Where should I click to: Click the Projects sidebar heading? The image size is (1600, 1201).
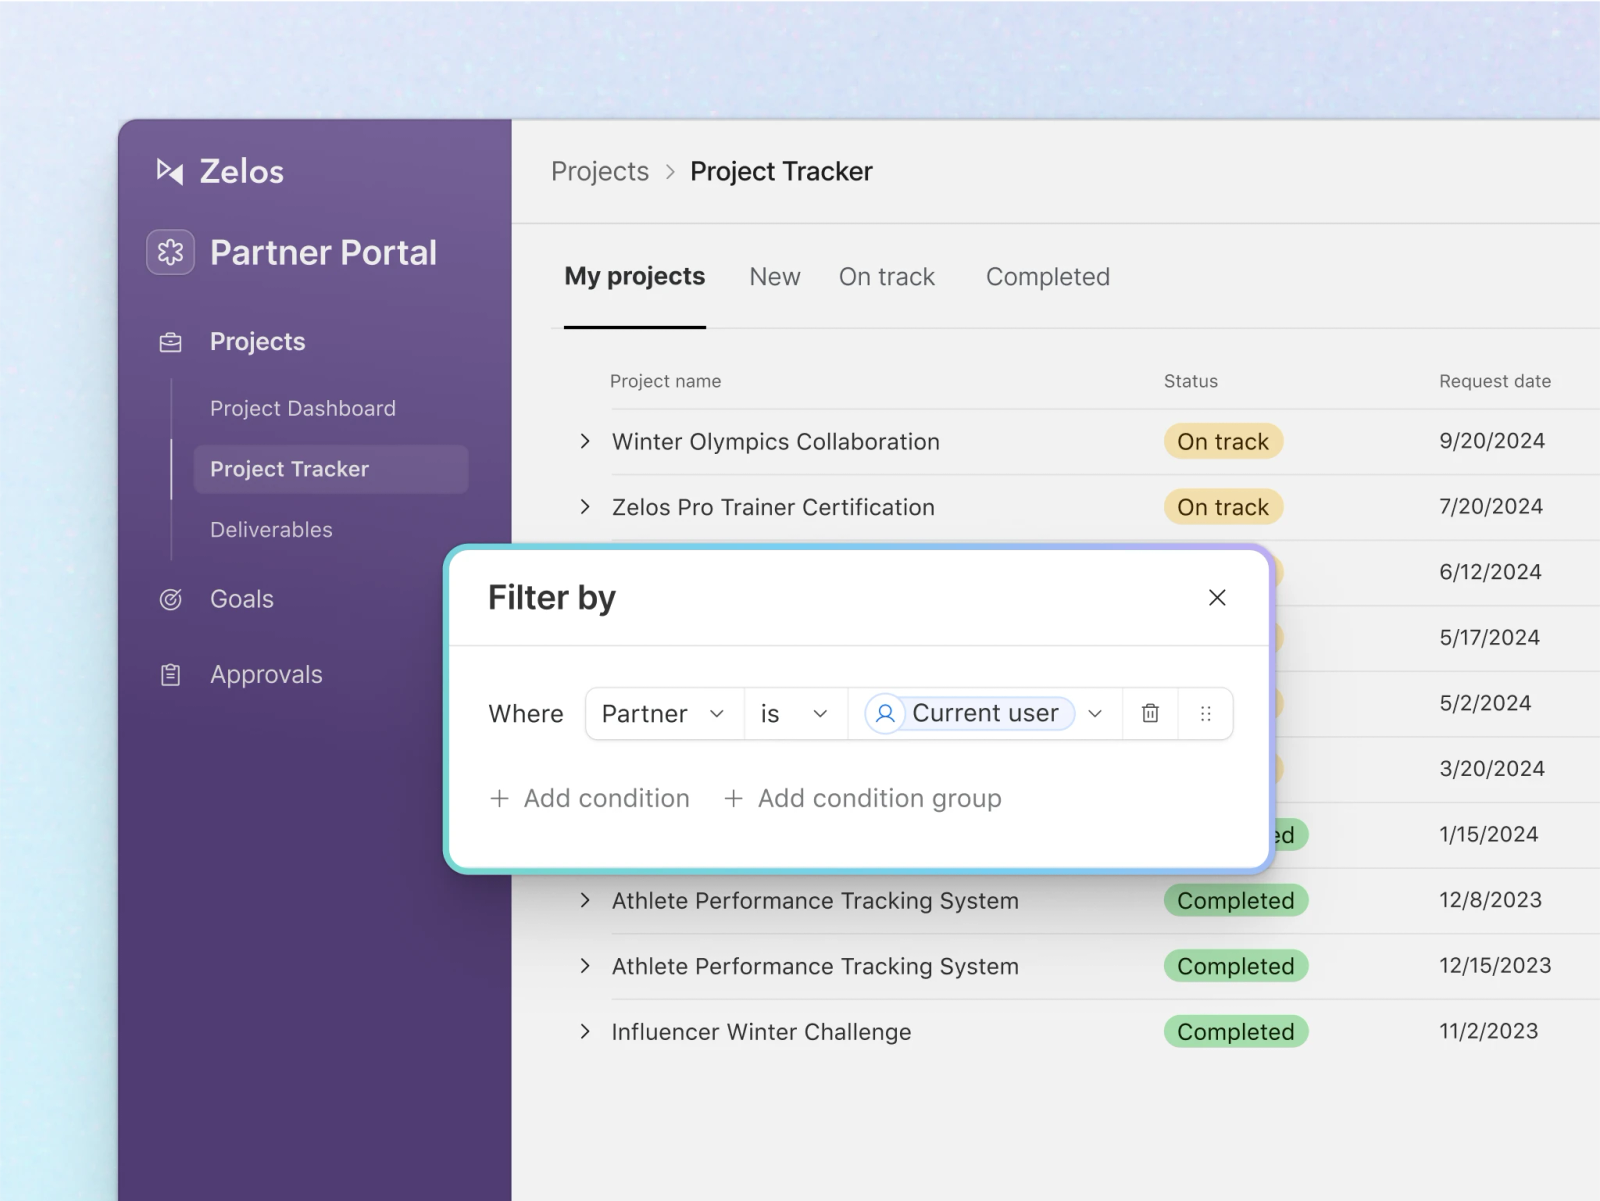(x=257, y=342)
